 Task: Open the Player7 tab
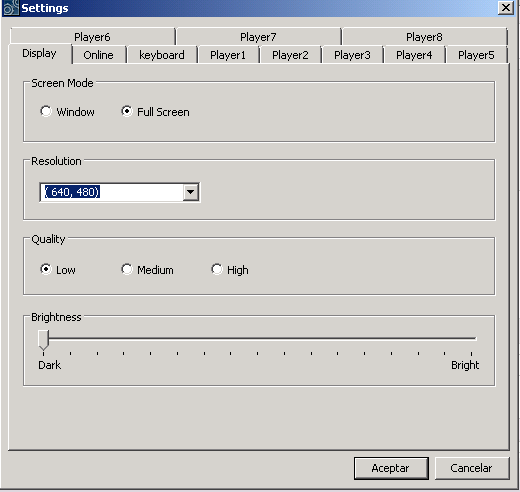tap(258, 37)
